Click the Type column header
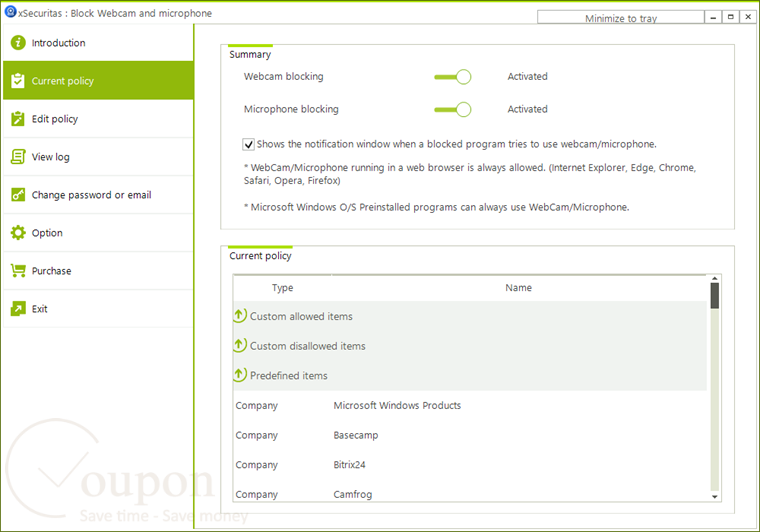This screenshot has width=760, height=532. pyautogui.click(x=283, y=288)
